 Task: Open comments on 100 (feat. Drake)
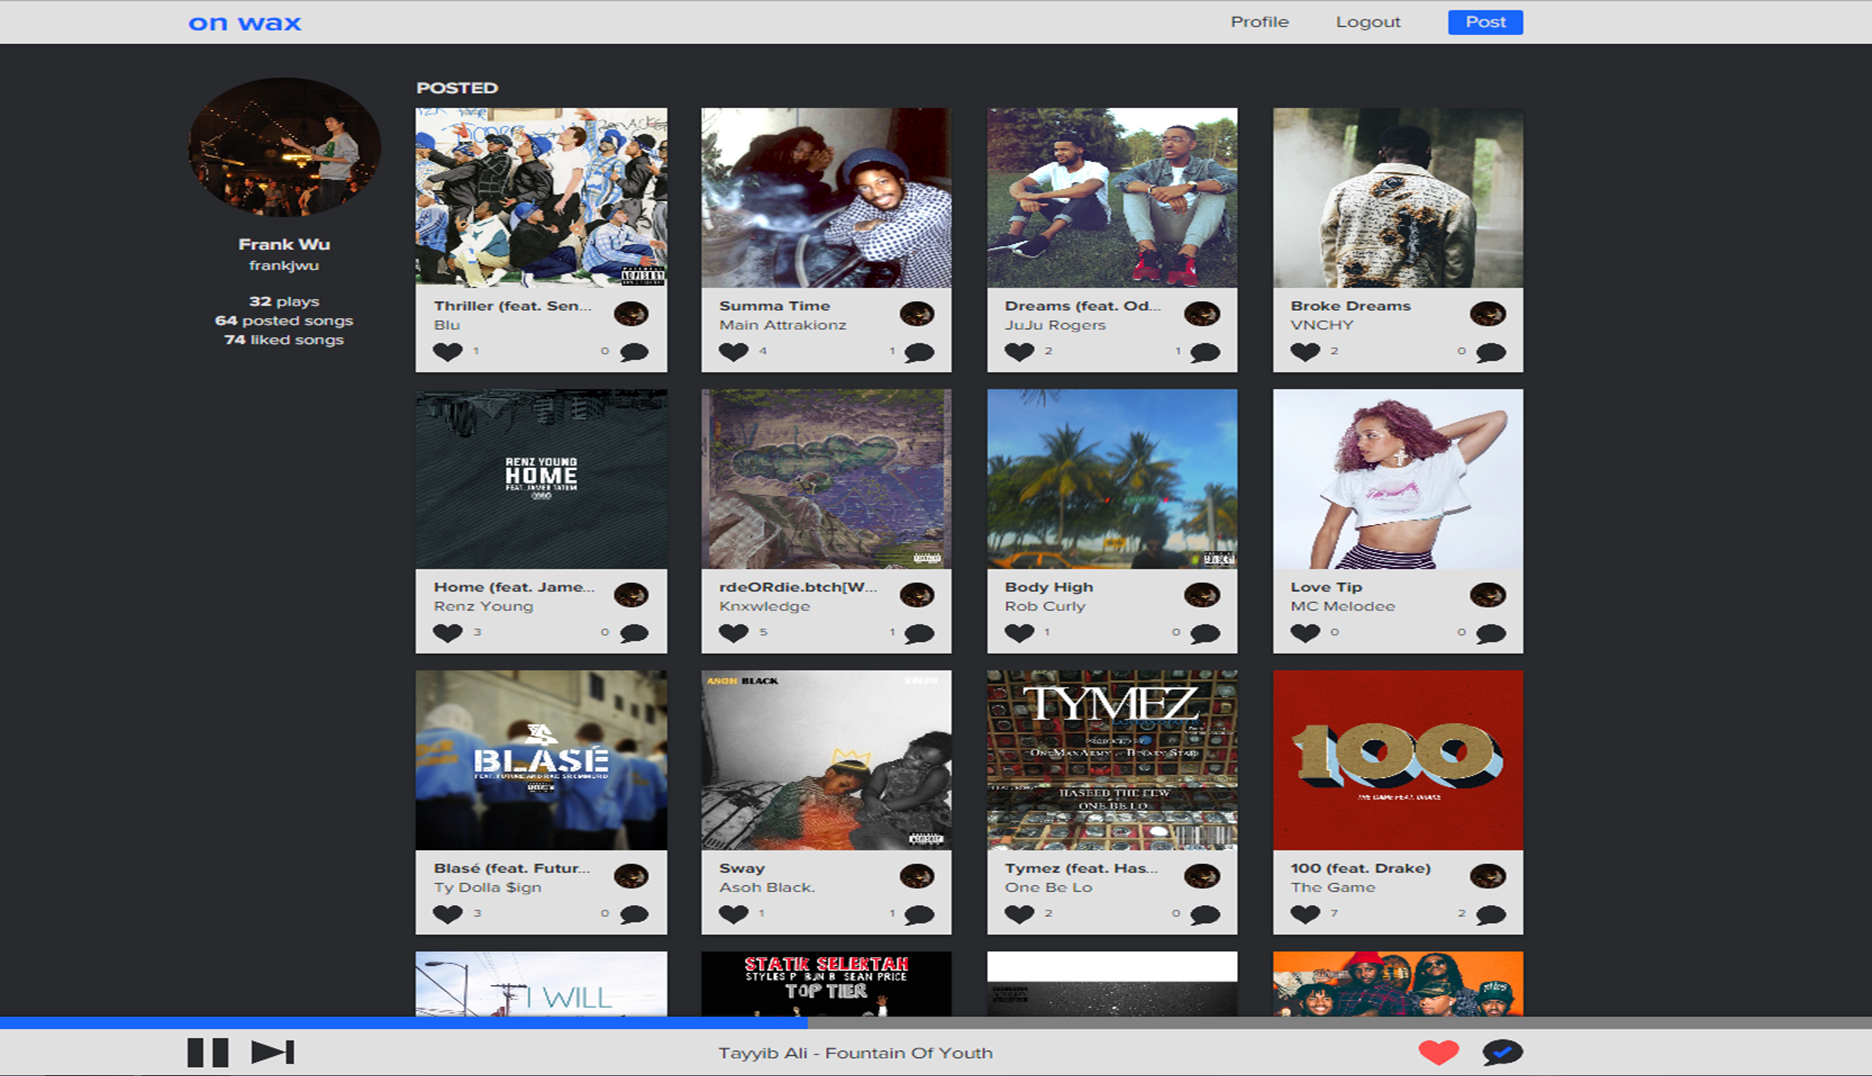pyautogui.click(x=1491, y=914)
